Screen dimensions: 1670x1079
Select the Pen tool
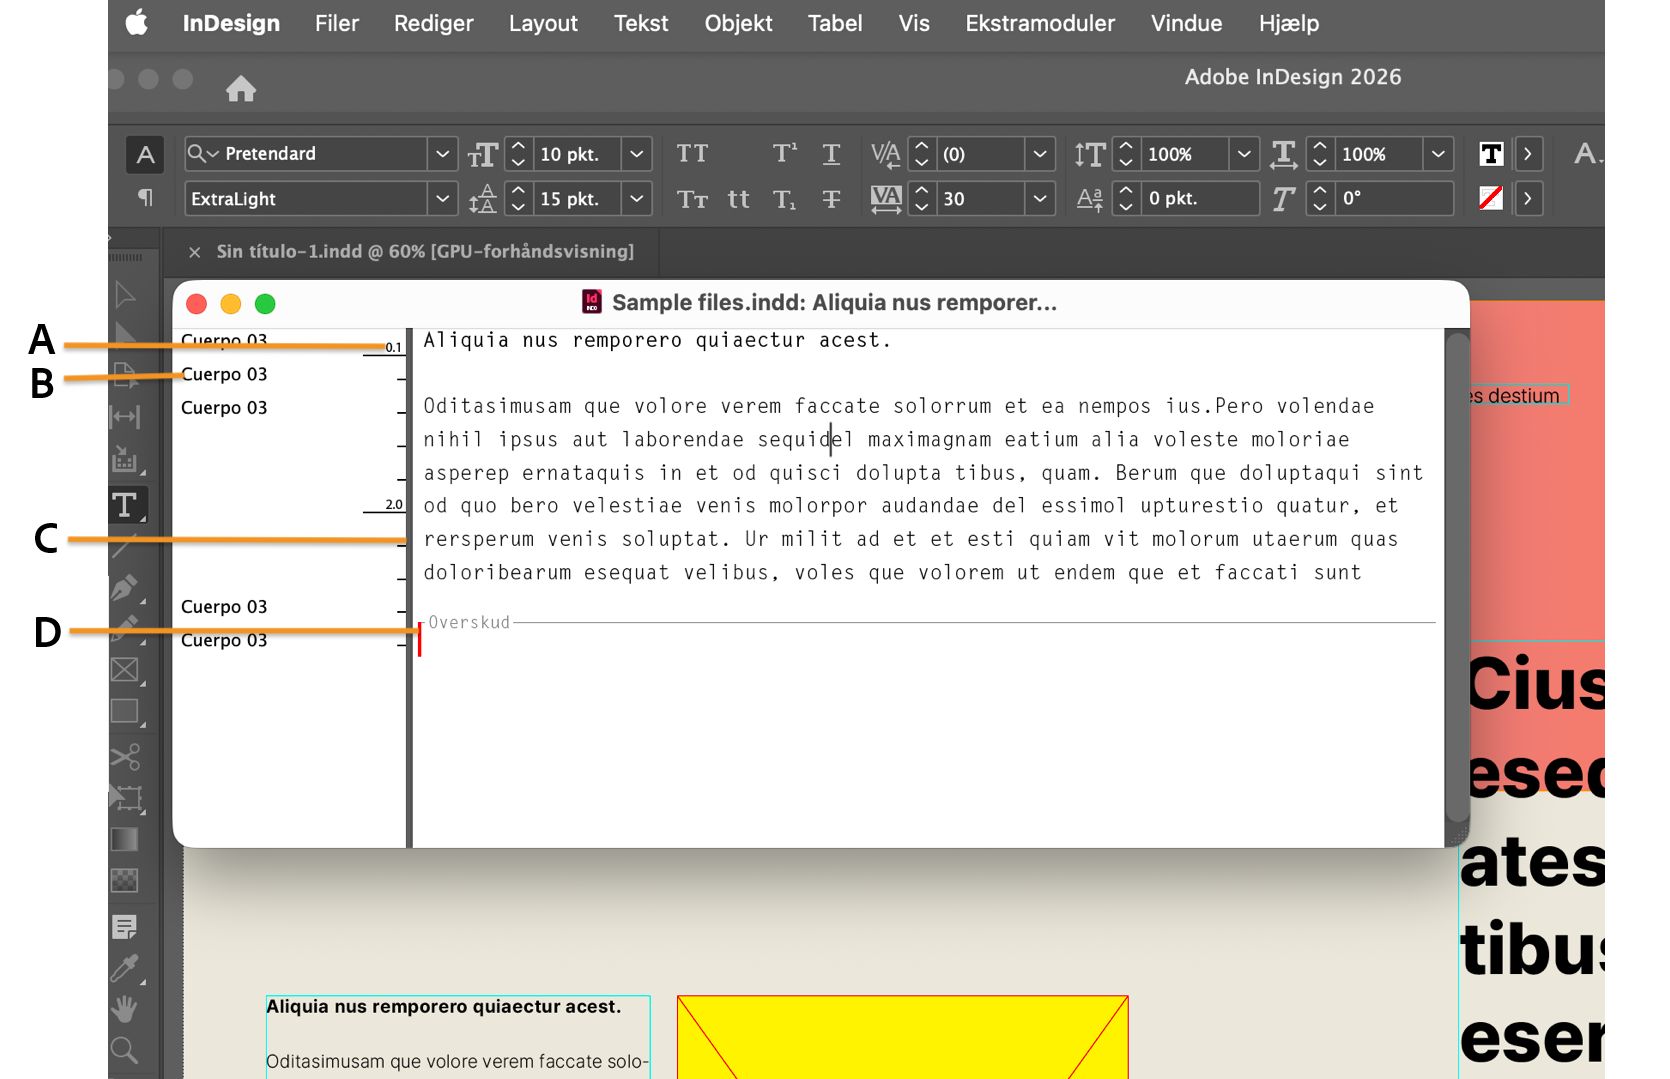125,587
